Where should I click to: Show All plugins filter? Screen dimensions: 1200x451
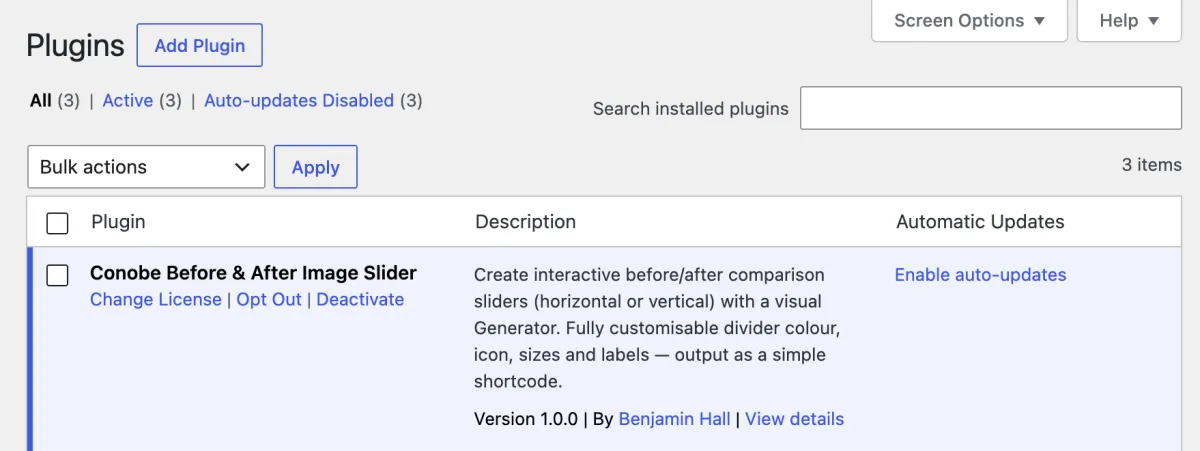point(41,101)
